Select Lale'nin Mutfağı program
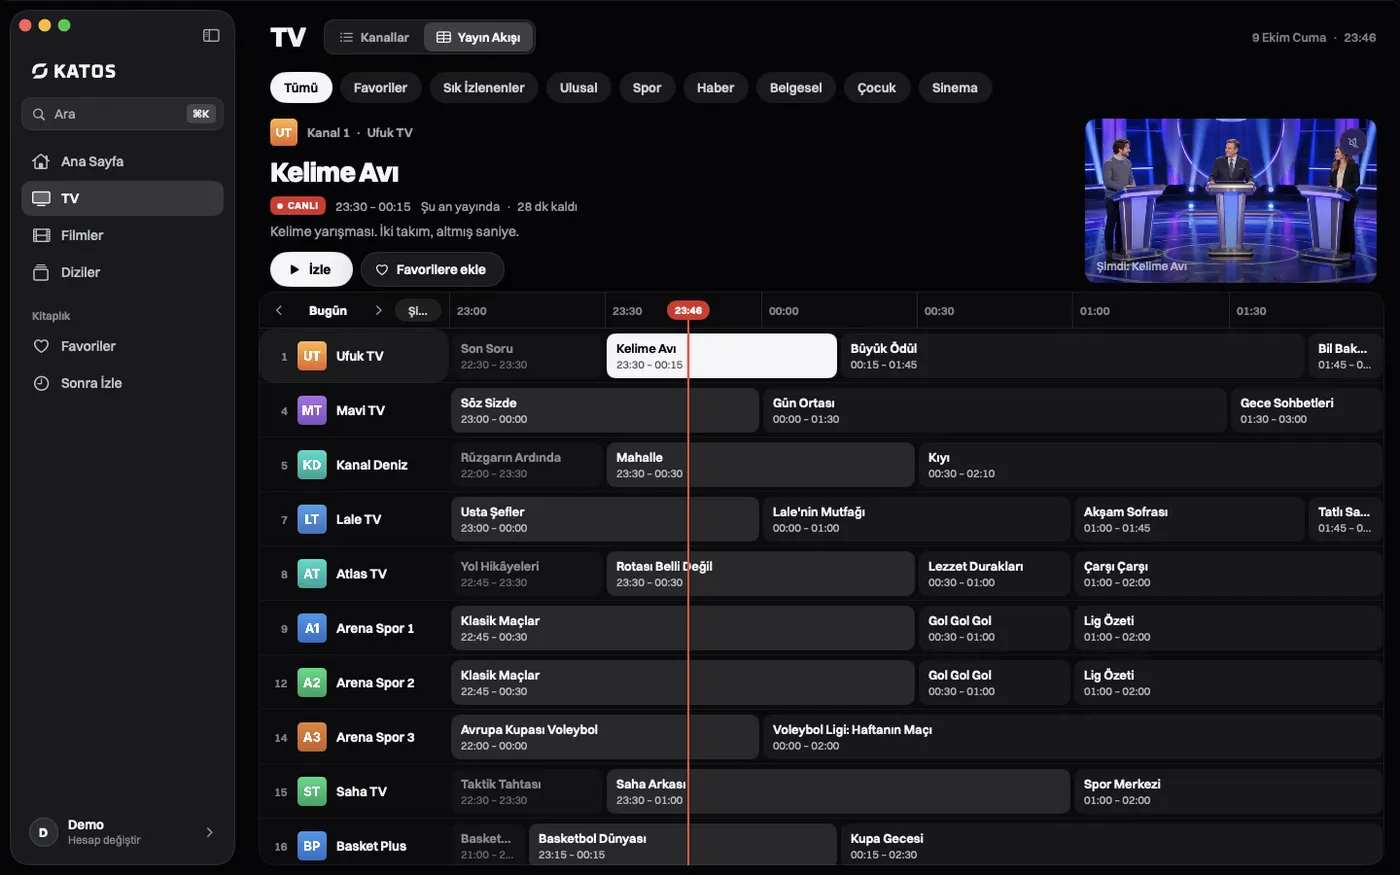The height and width of the screenshot is (875, 1400). tap(916, 519)
